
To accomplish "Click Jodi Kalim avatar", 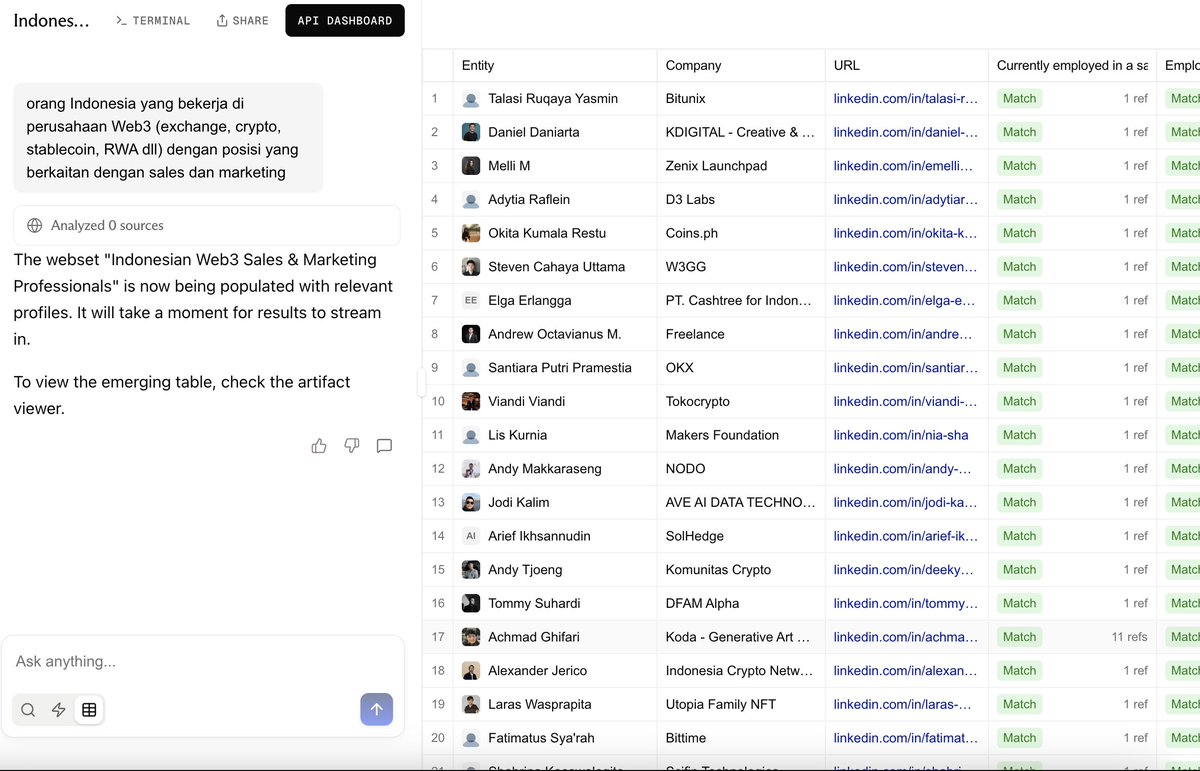I will pyautogui.click(x=471, y=502).
